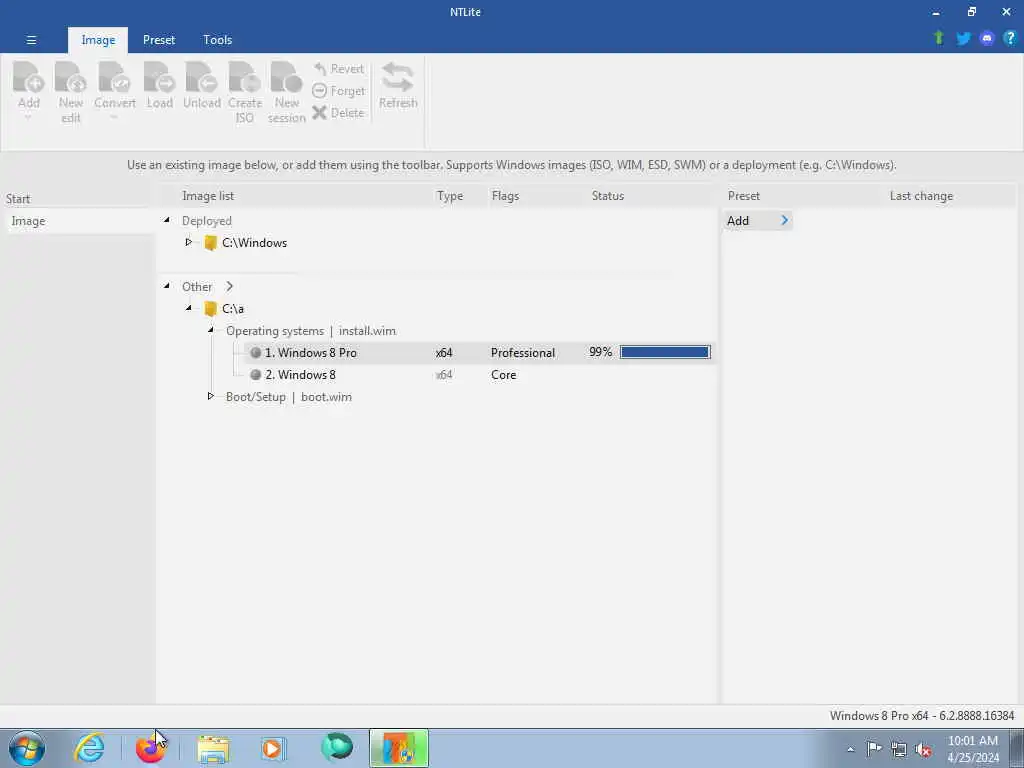This screenshot has width=1024, height=768.
Task: Open dropdown arrow under Add toolbar button
Action: pos(28,118)
